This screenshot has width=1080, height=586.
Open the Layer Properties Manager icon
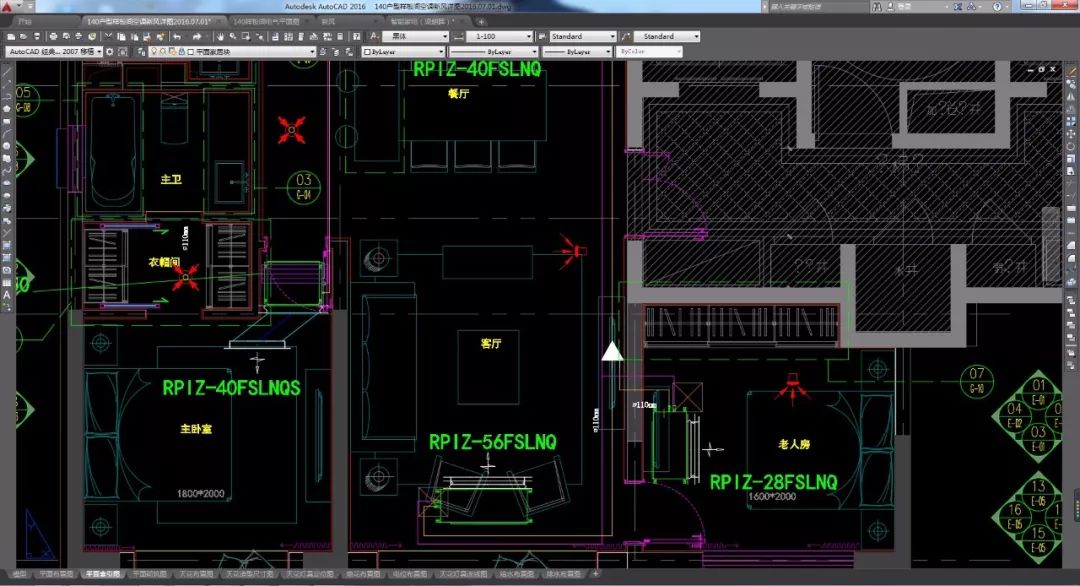pyautogui.click(x=141, y=52)
